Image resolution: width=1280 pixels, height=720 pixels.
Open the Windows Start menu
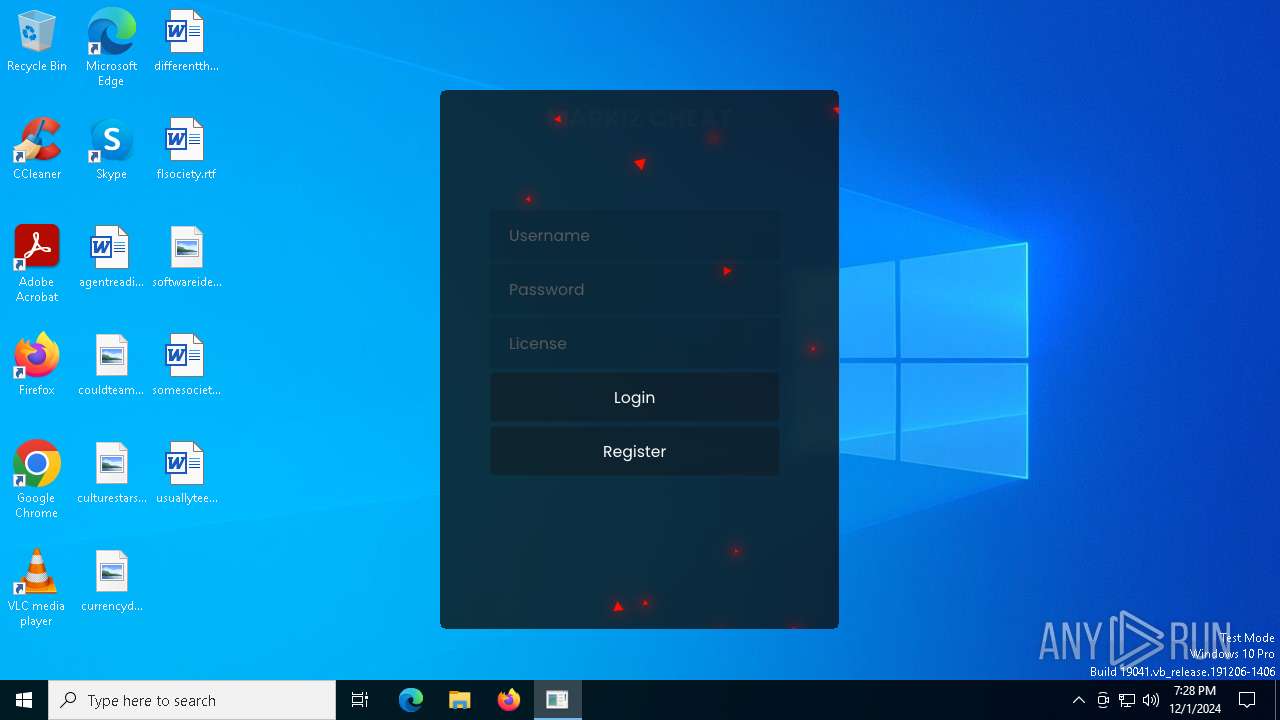(24, 700)
